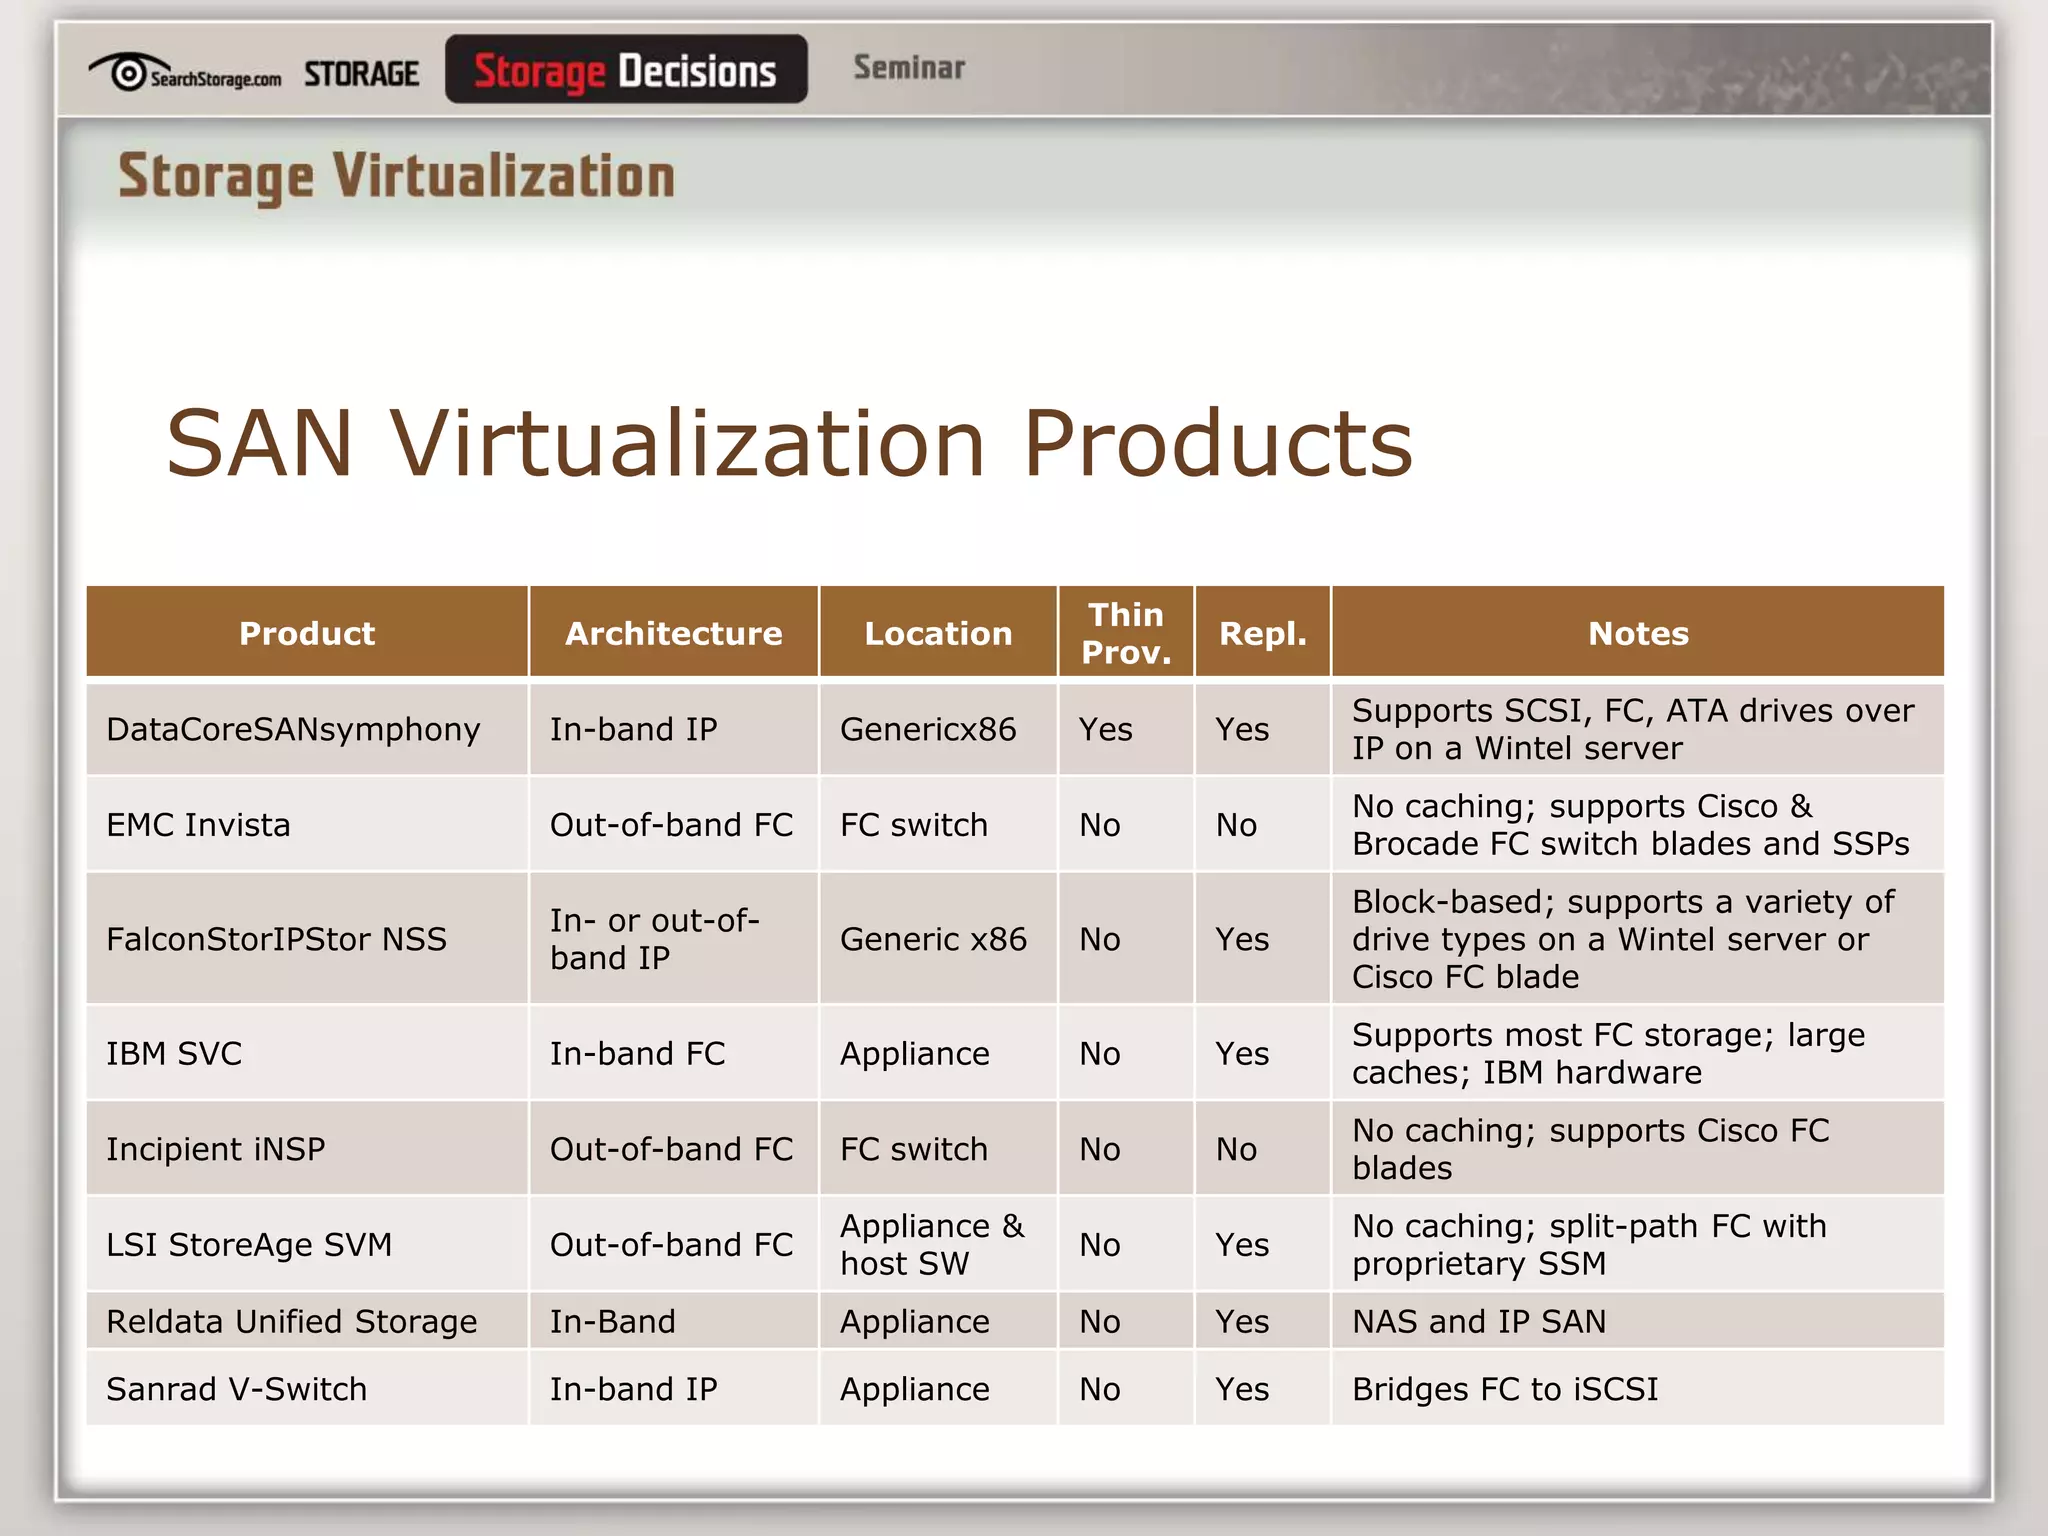The image size is (2048, 1536).
Task: Click Thin Prov. No for EMC Invista
Action: 1126,825
